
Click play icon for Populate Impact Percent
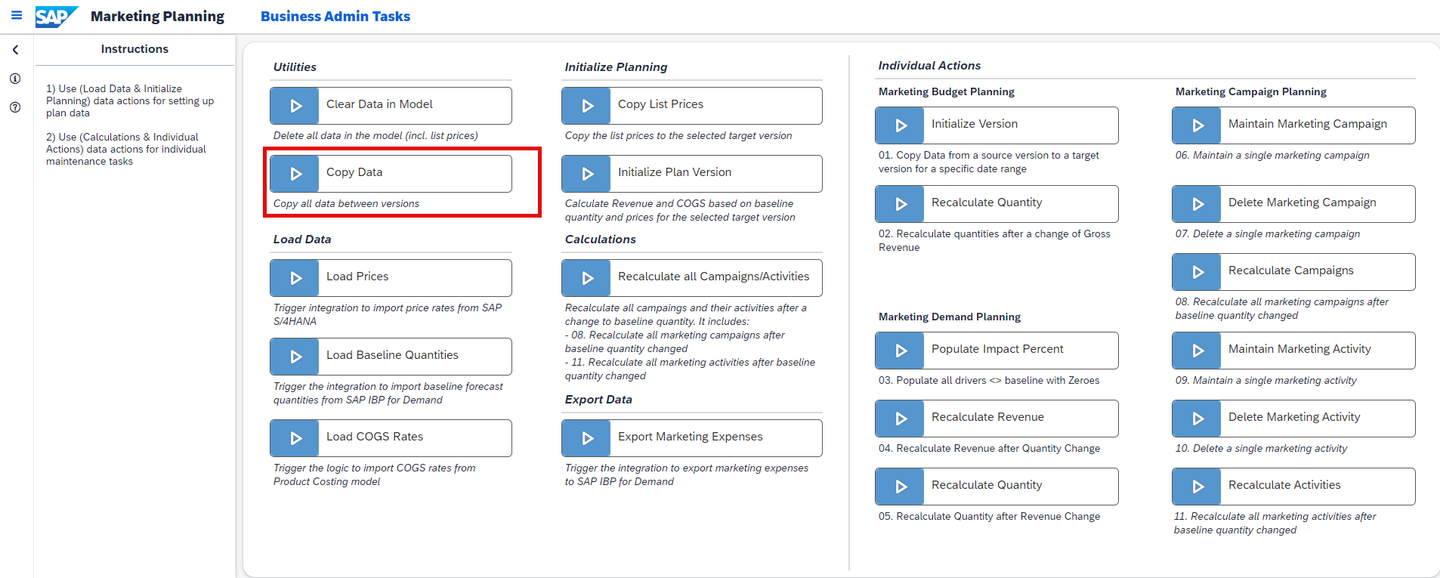click(900, 350)
